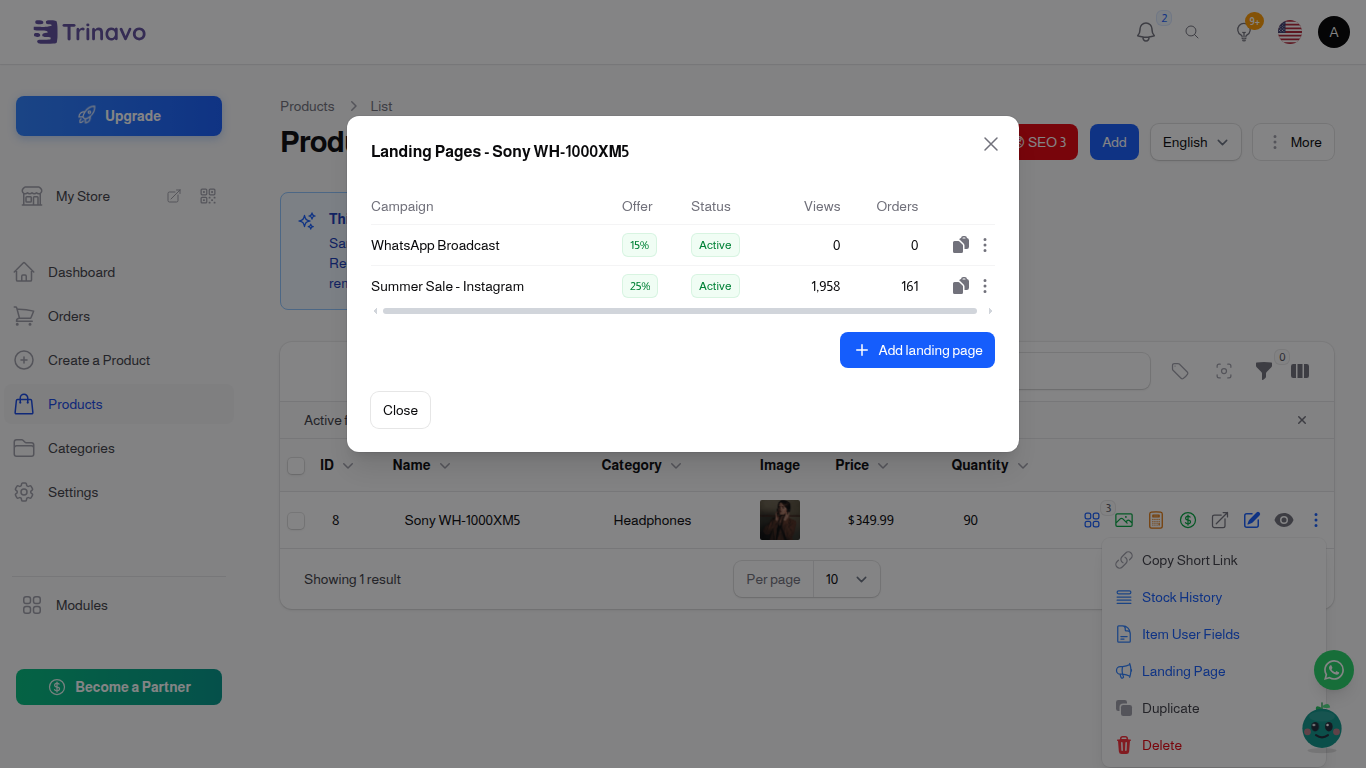Viewport: 1366px width, 768px height.
Task: Sort by Price column header
Action: coord(861,465)
